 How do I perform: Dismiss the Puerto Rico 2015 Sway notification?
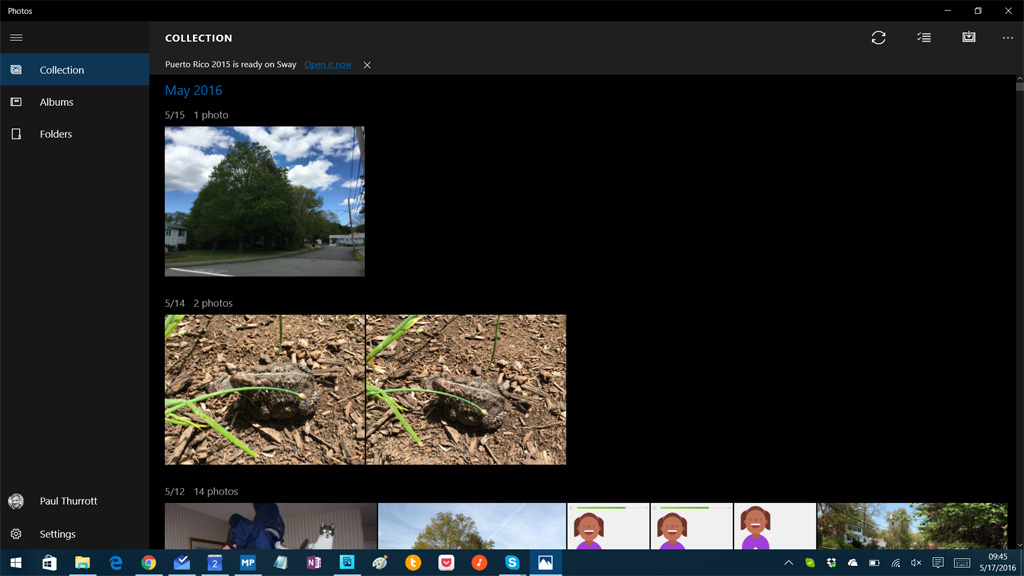point(367,64)
